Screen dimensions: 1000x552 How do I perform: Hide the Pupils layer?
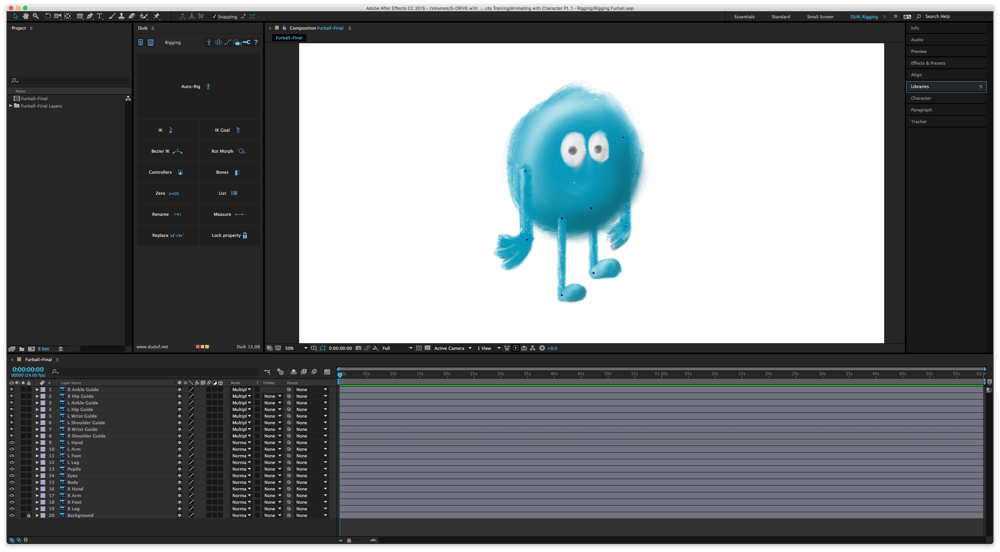pyautogui.click(x=11, y=469)
